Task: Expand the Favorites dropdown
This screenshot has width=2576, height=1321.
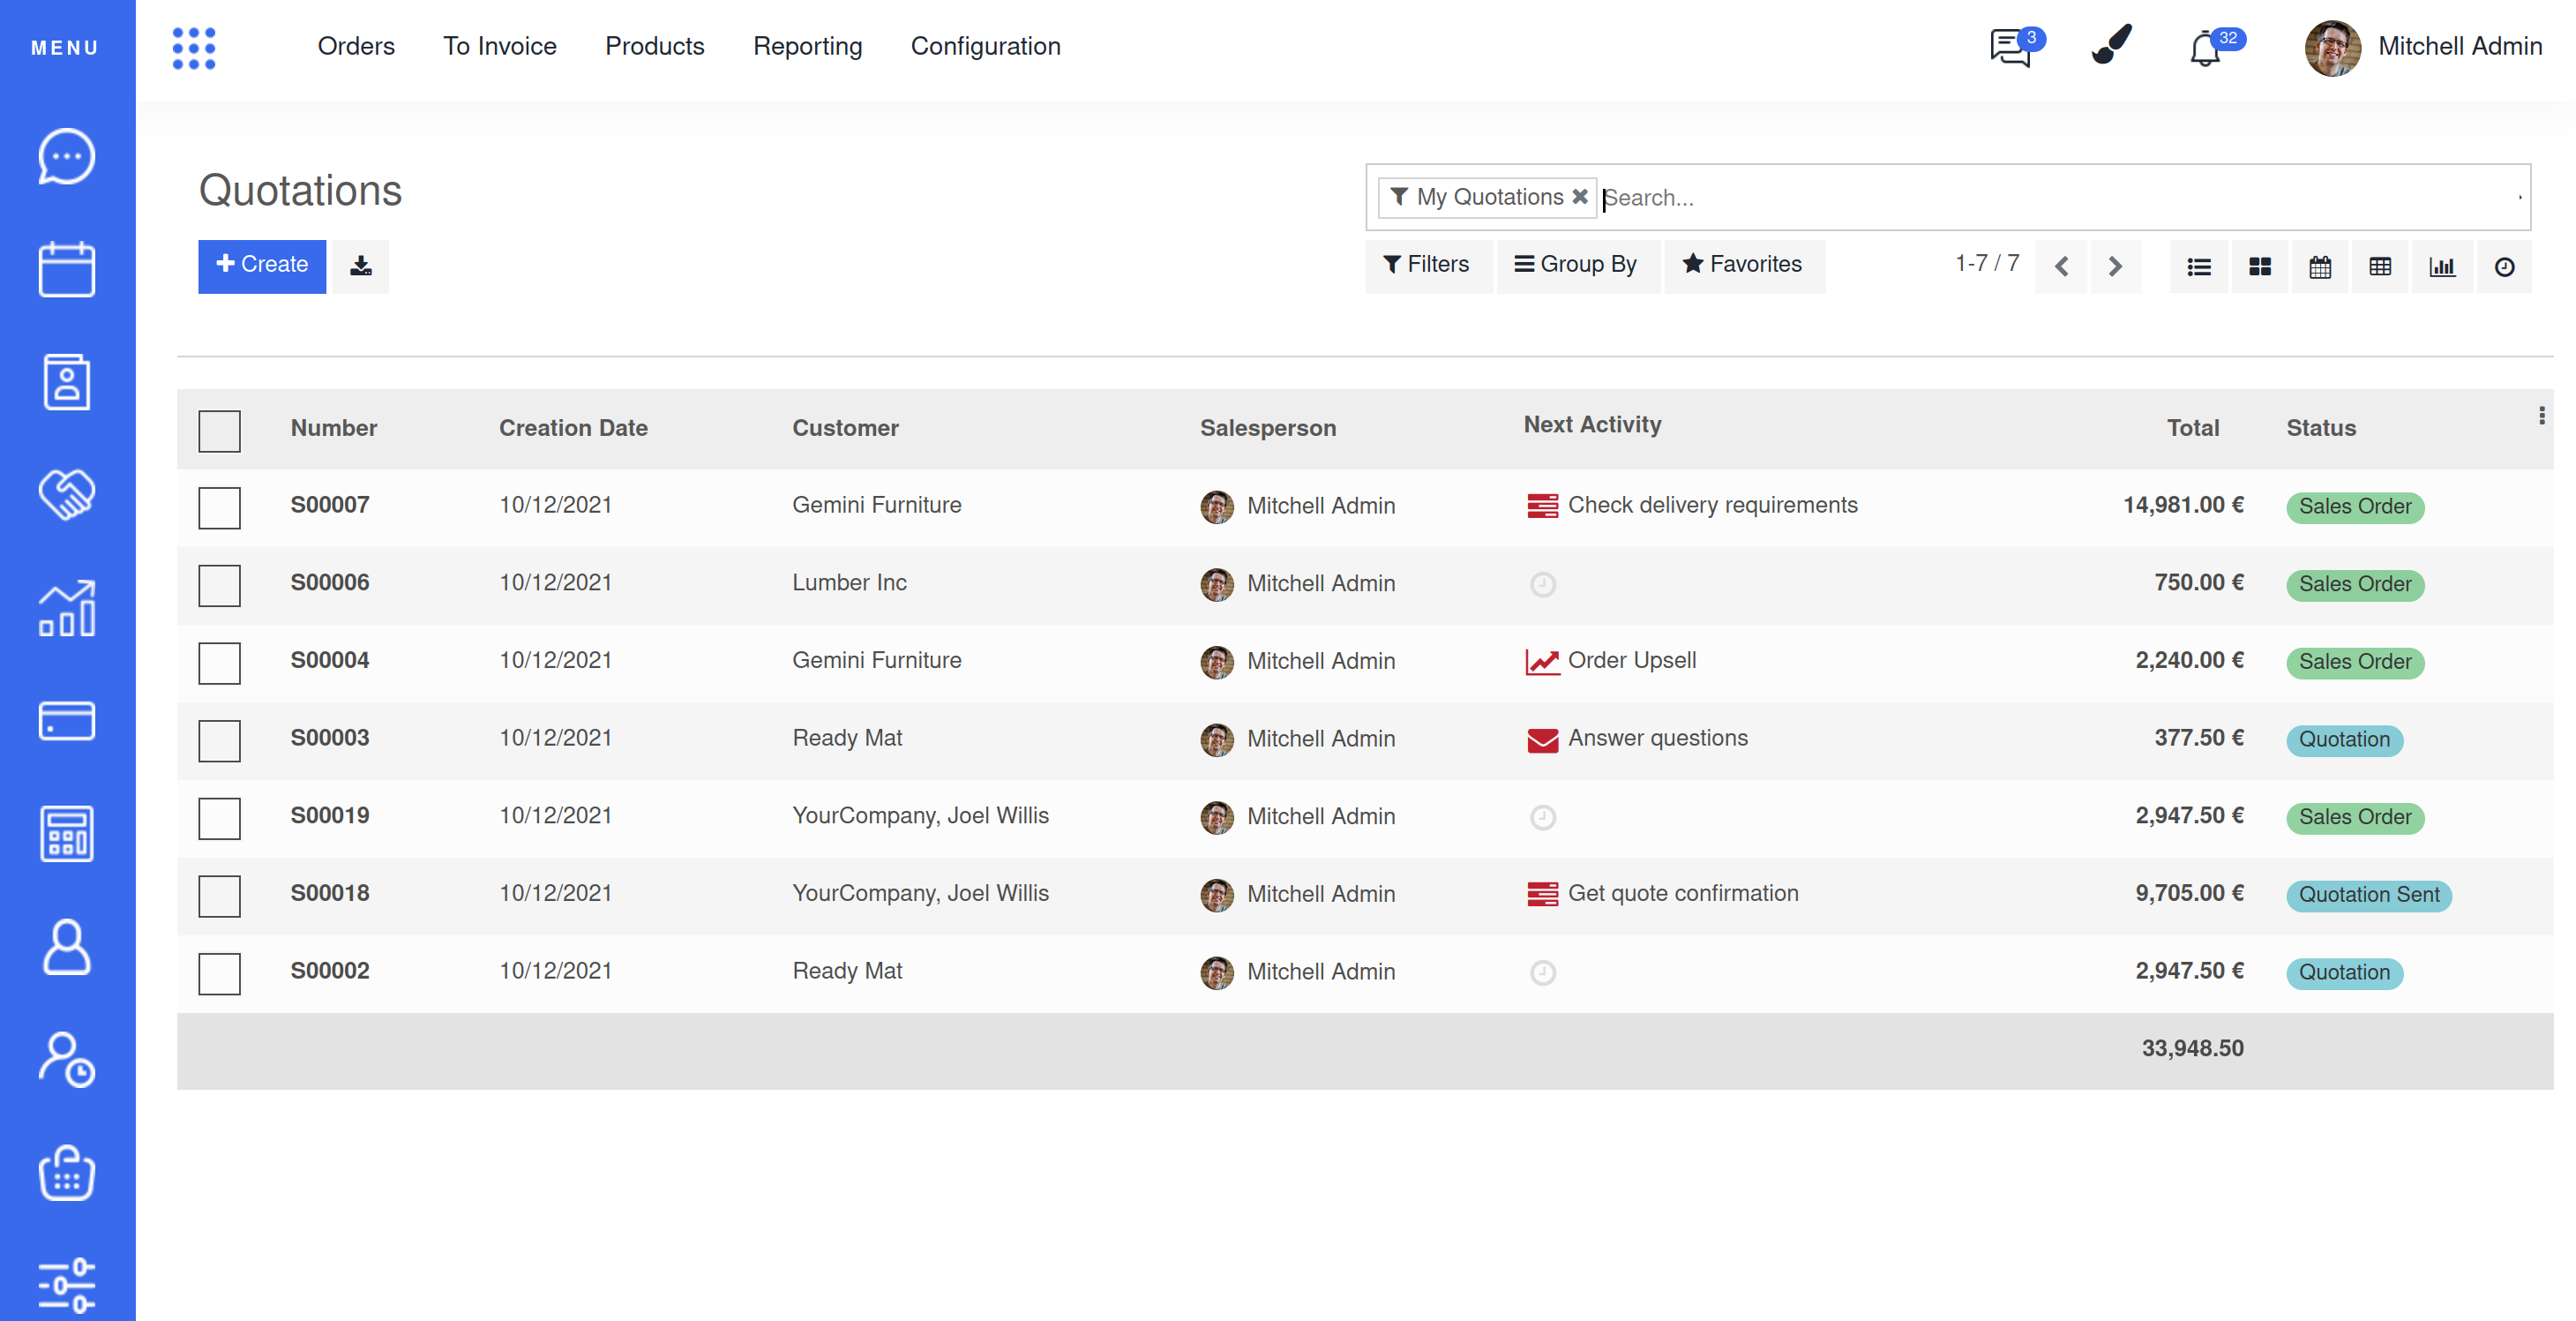Action: point(1743,265)
